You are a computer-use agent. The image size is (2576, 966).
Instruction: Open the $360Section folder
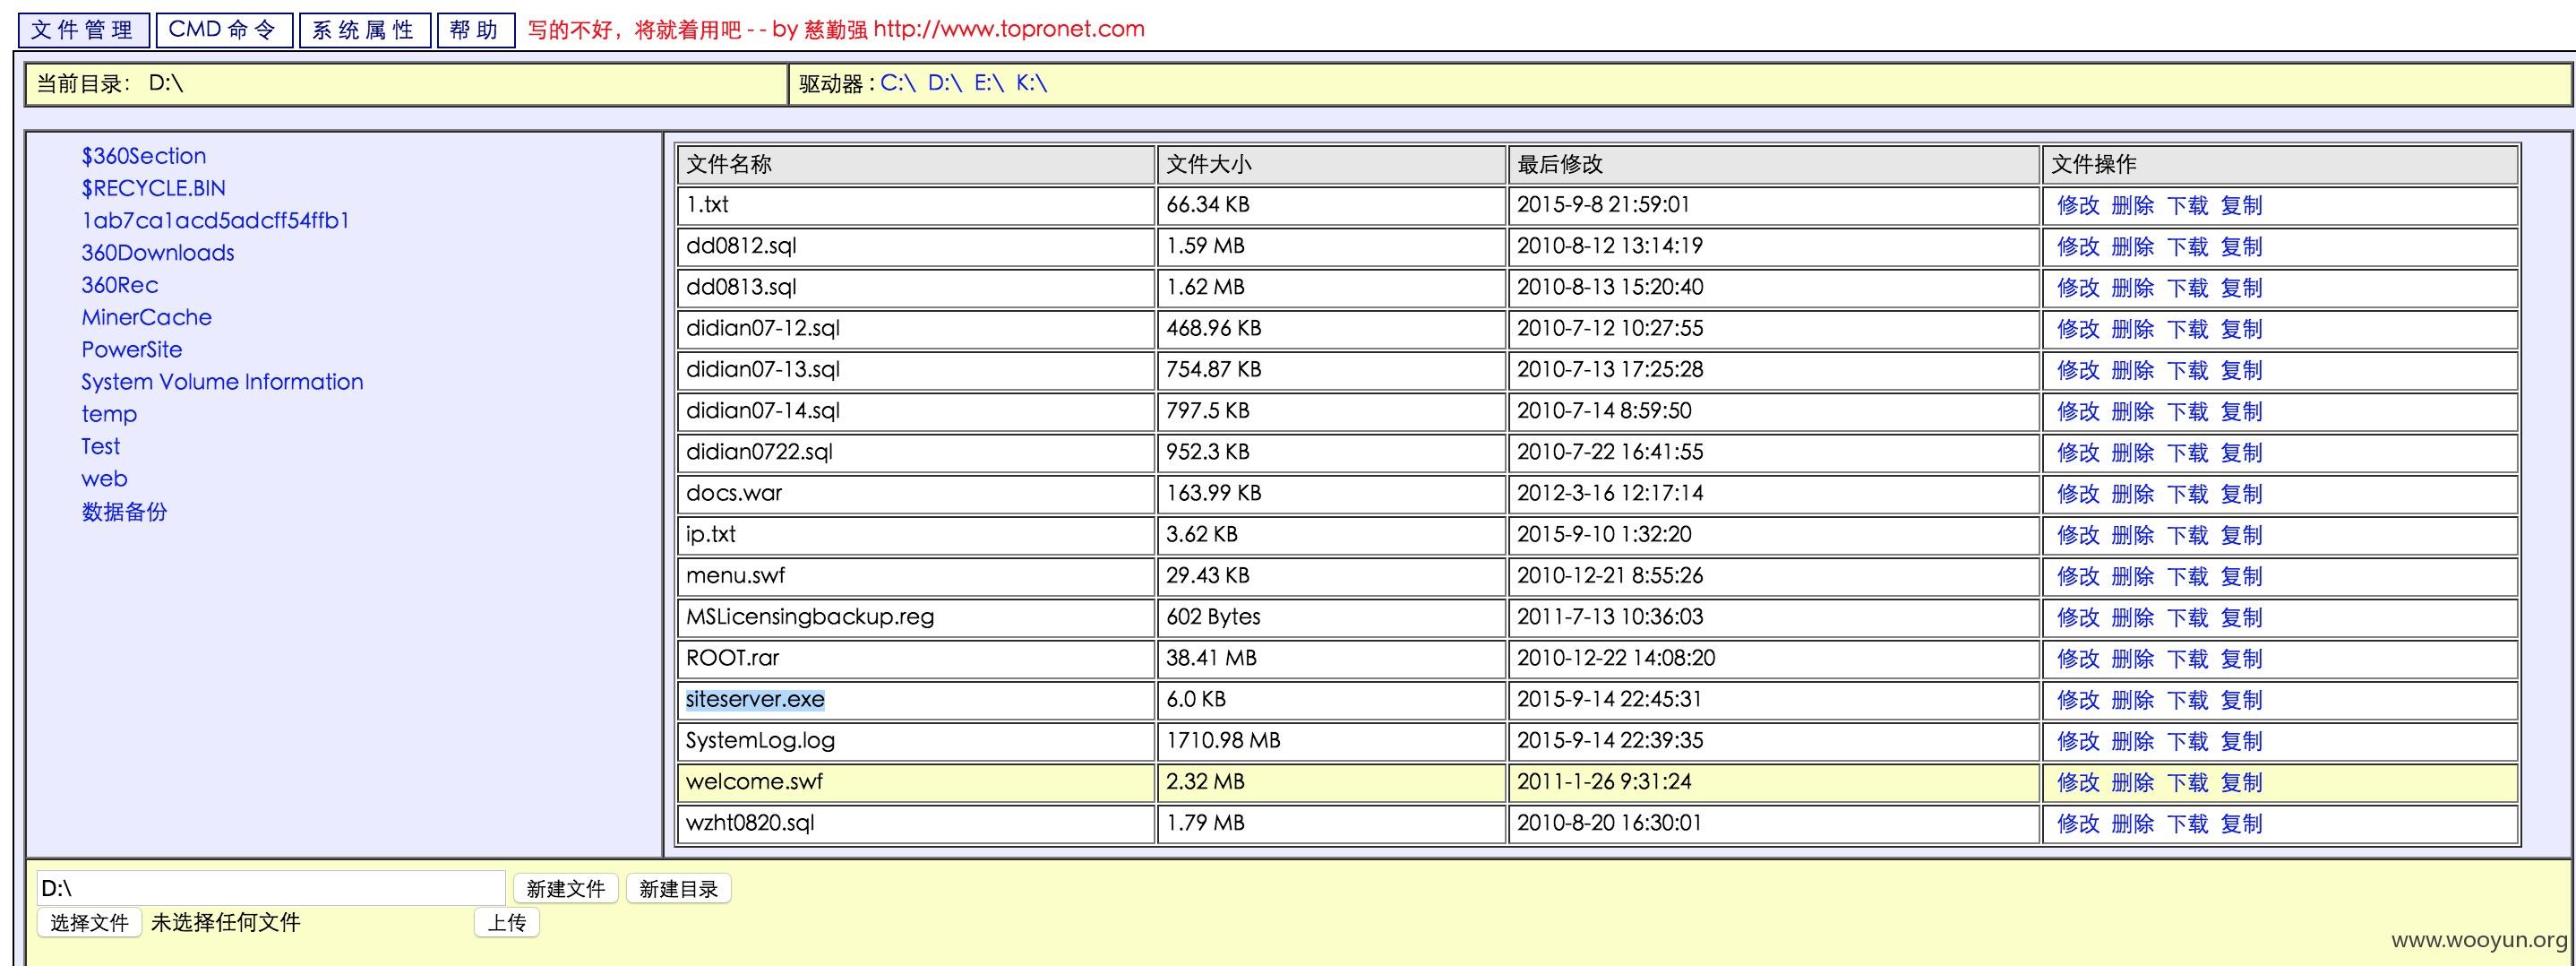[144, 156]
